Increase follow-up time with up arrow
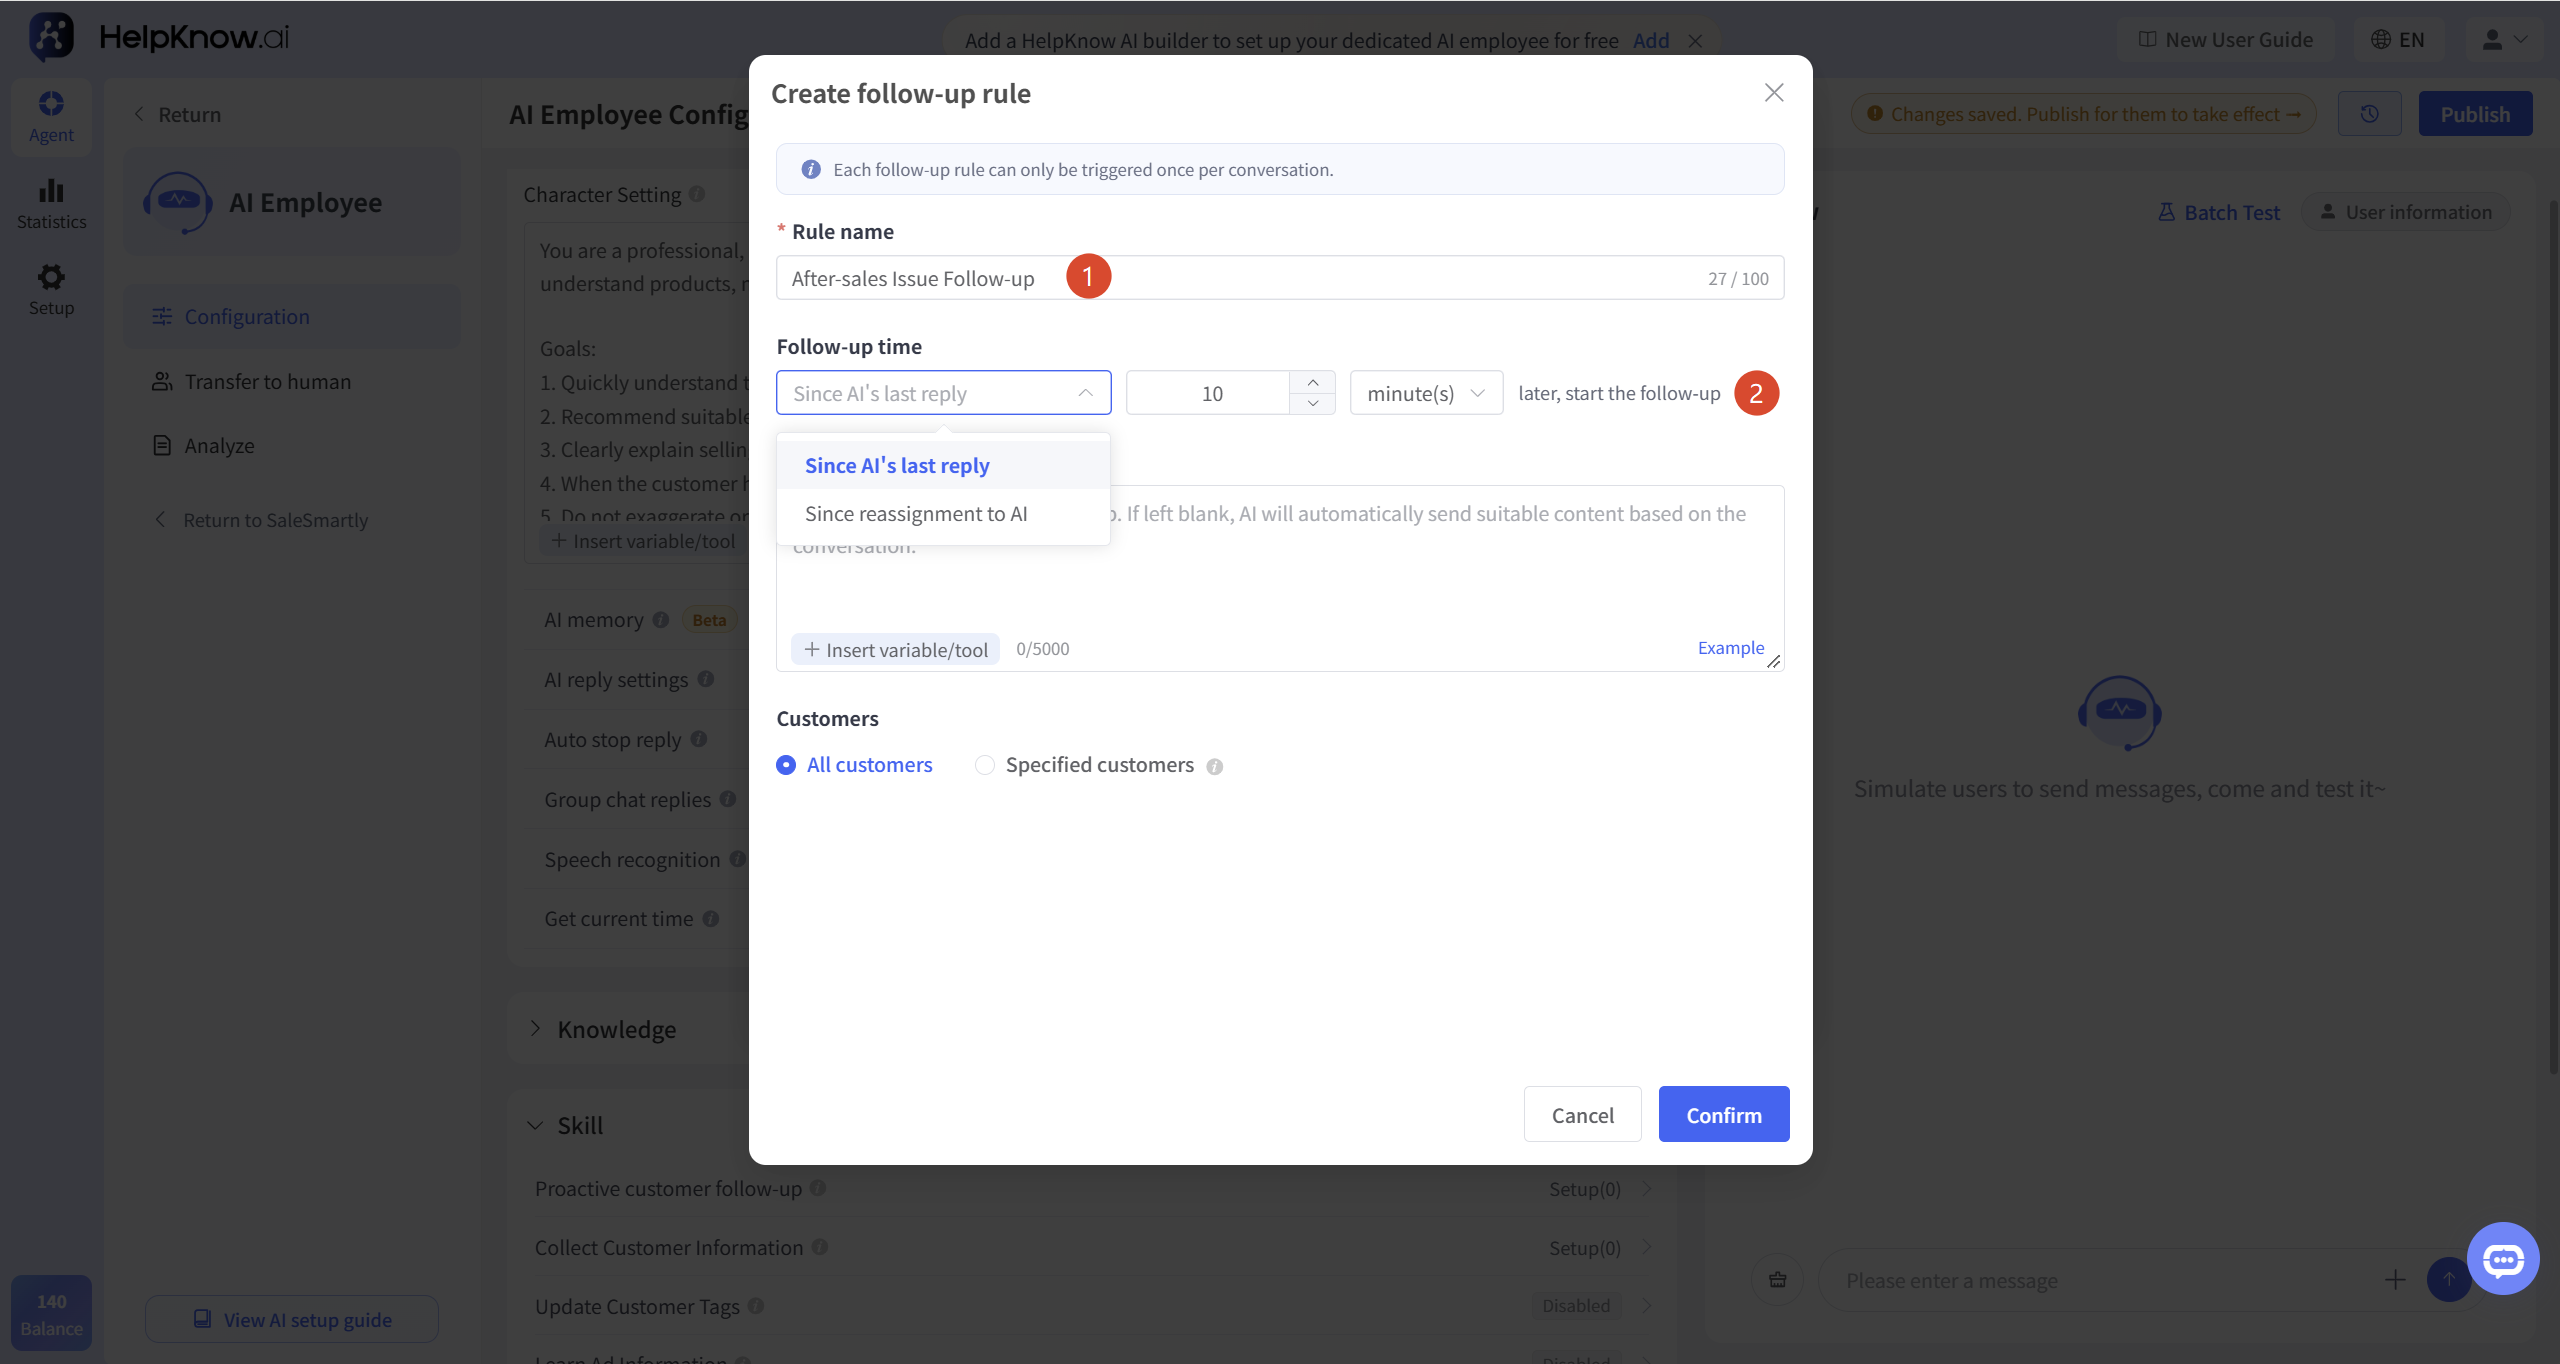Image resolution: width=2560 pixels, height=1364 pixels. click(x=1312, y=383)
